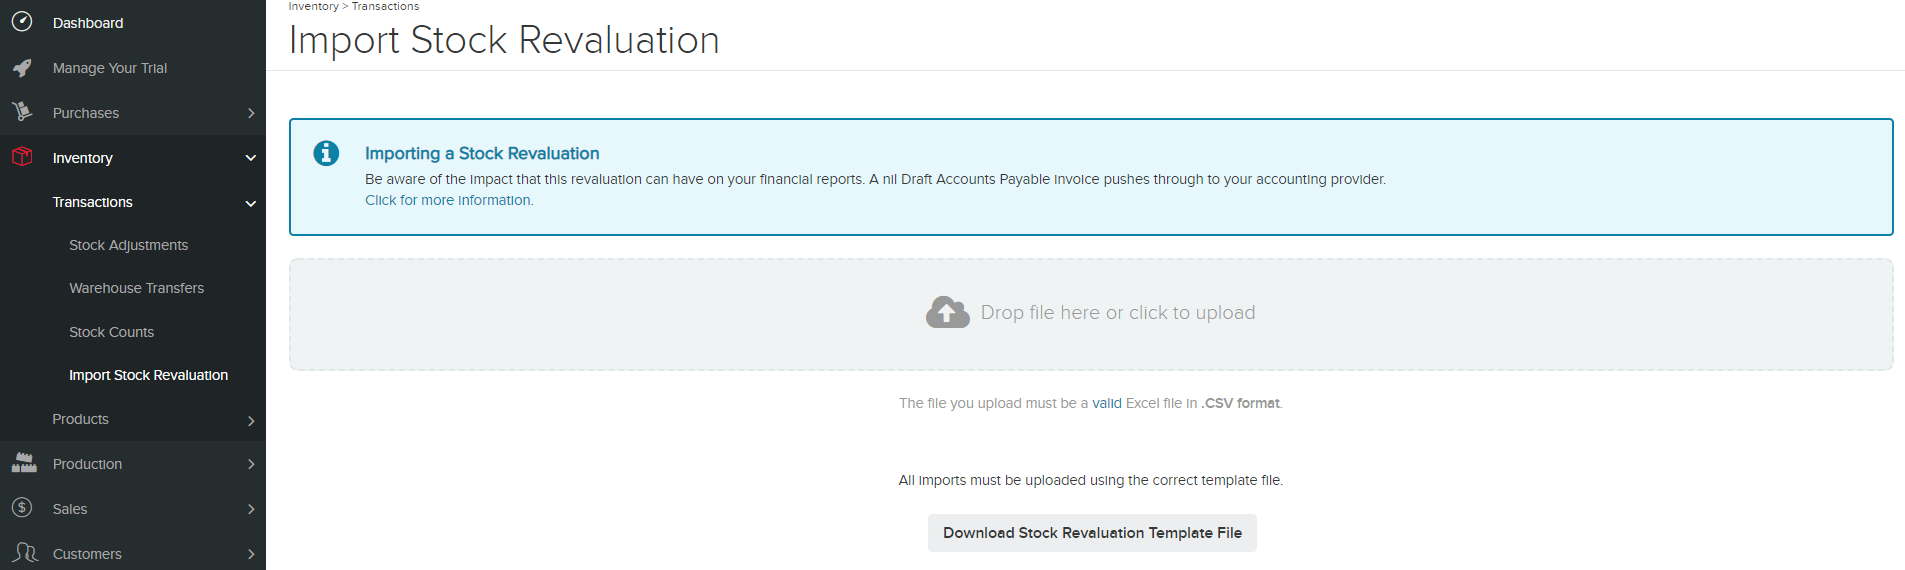
Task: Click the Dashboard gauge icon
Action: (x=22, y=22)
